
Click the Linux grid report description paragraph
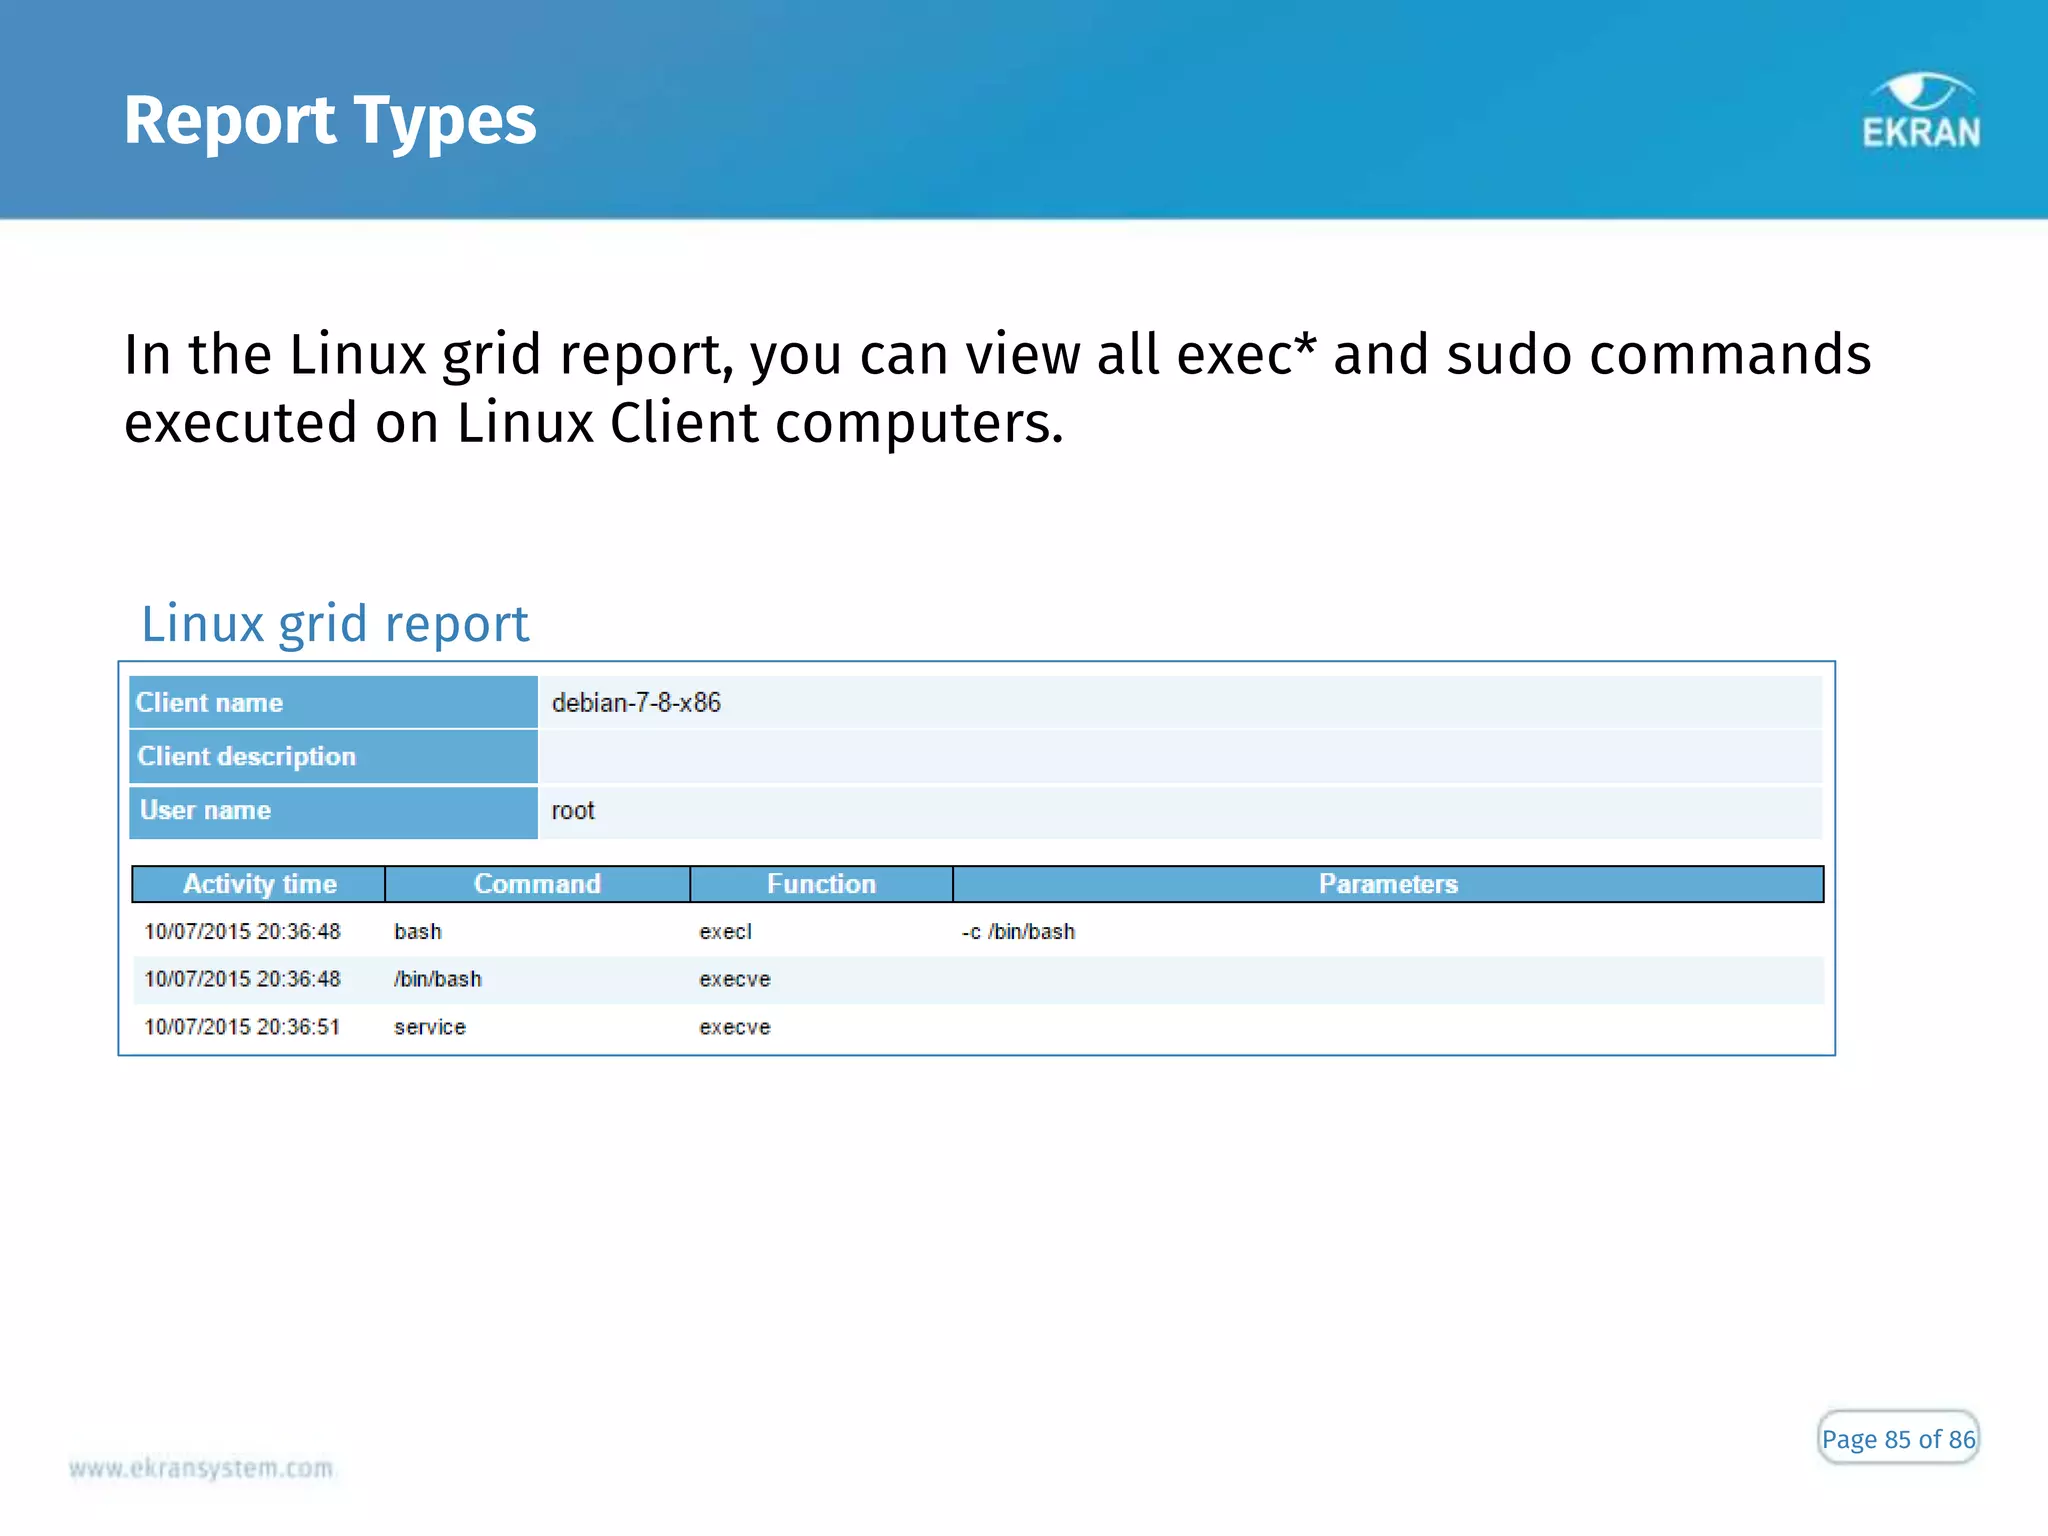997,388
